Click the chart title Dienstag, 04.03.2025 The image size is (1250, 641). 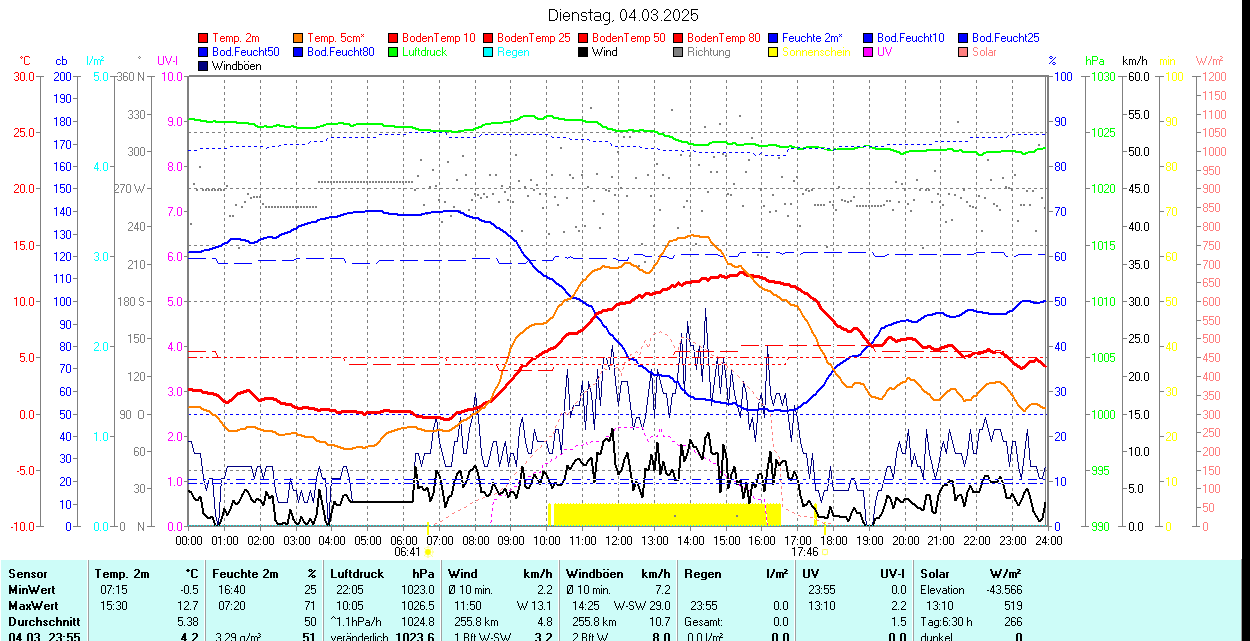pyautogui.click(x=624, y=15)
